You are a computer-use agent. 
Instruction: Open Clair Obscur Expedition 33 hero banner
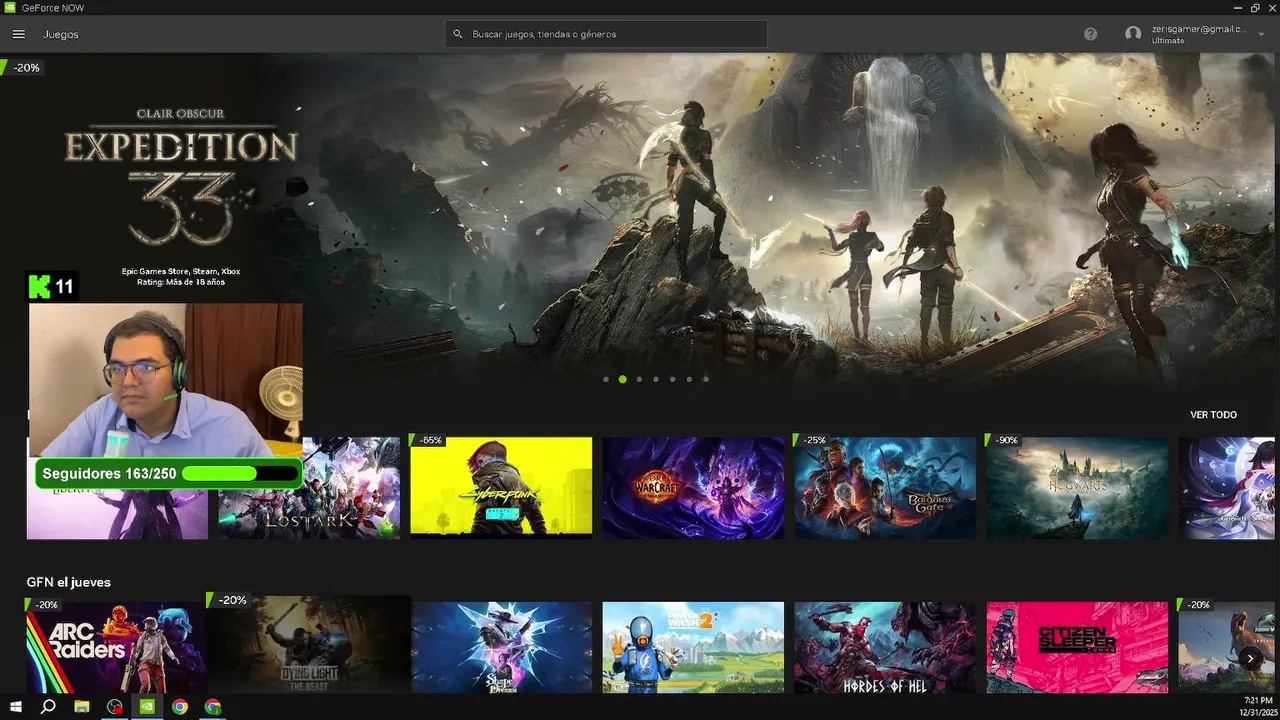tap(640, 220)
